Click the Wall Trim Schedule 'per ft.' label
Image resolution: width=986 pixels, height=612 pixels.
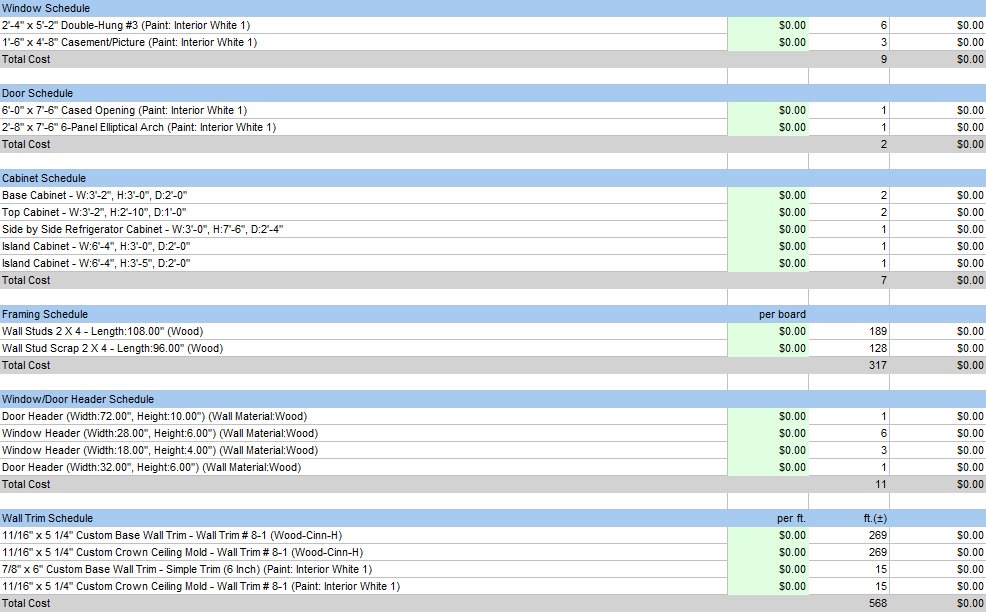pyautogui.click(x=791, y=518)
